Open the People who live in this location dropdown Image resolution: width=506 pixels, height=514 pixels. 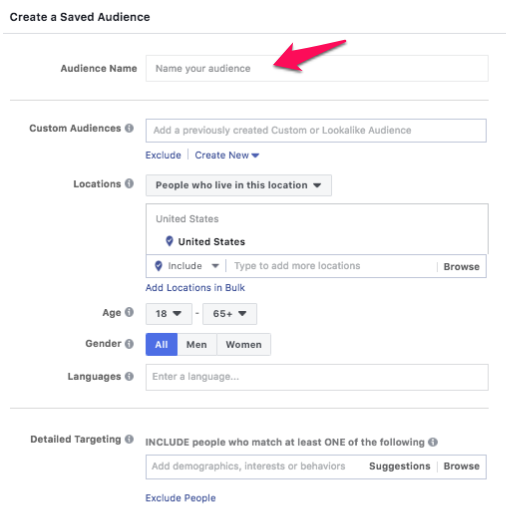point(238,185)
